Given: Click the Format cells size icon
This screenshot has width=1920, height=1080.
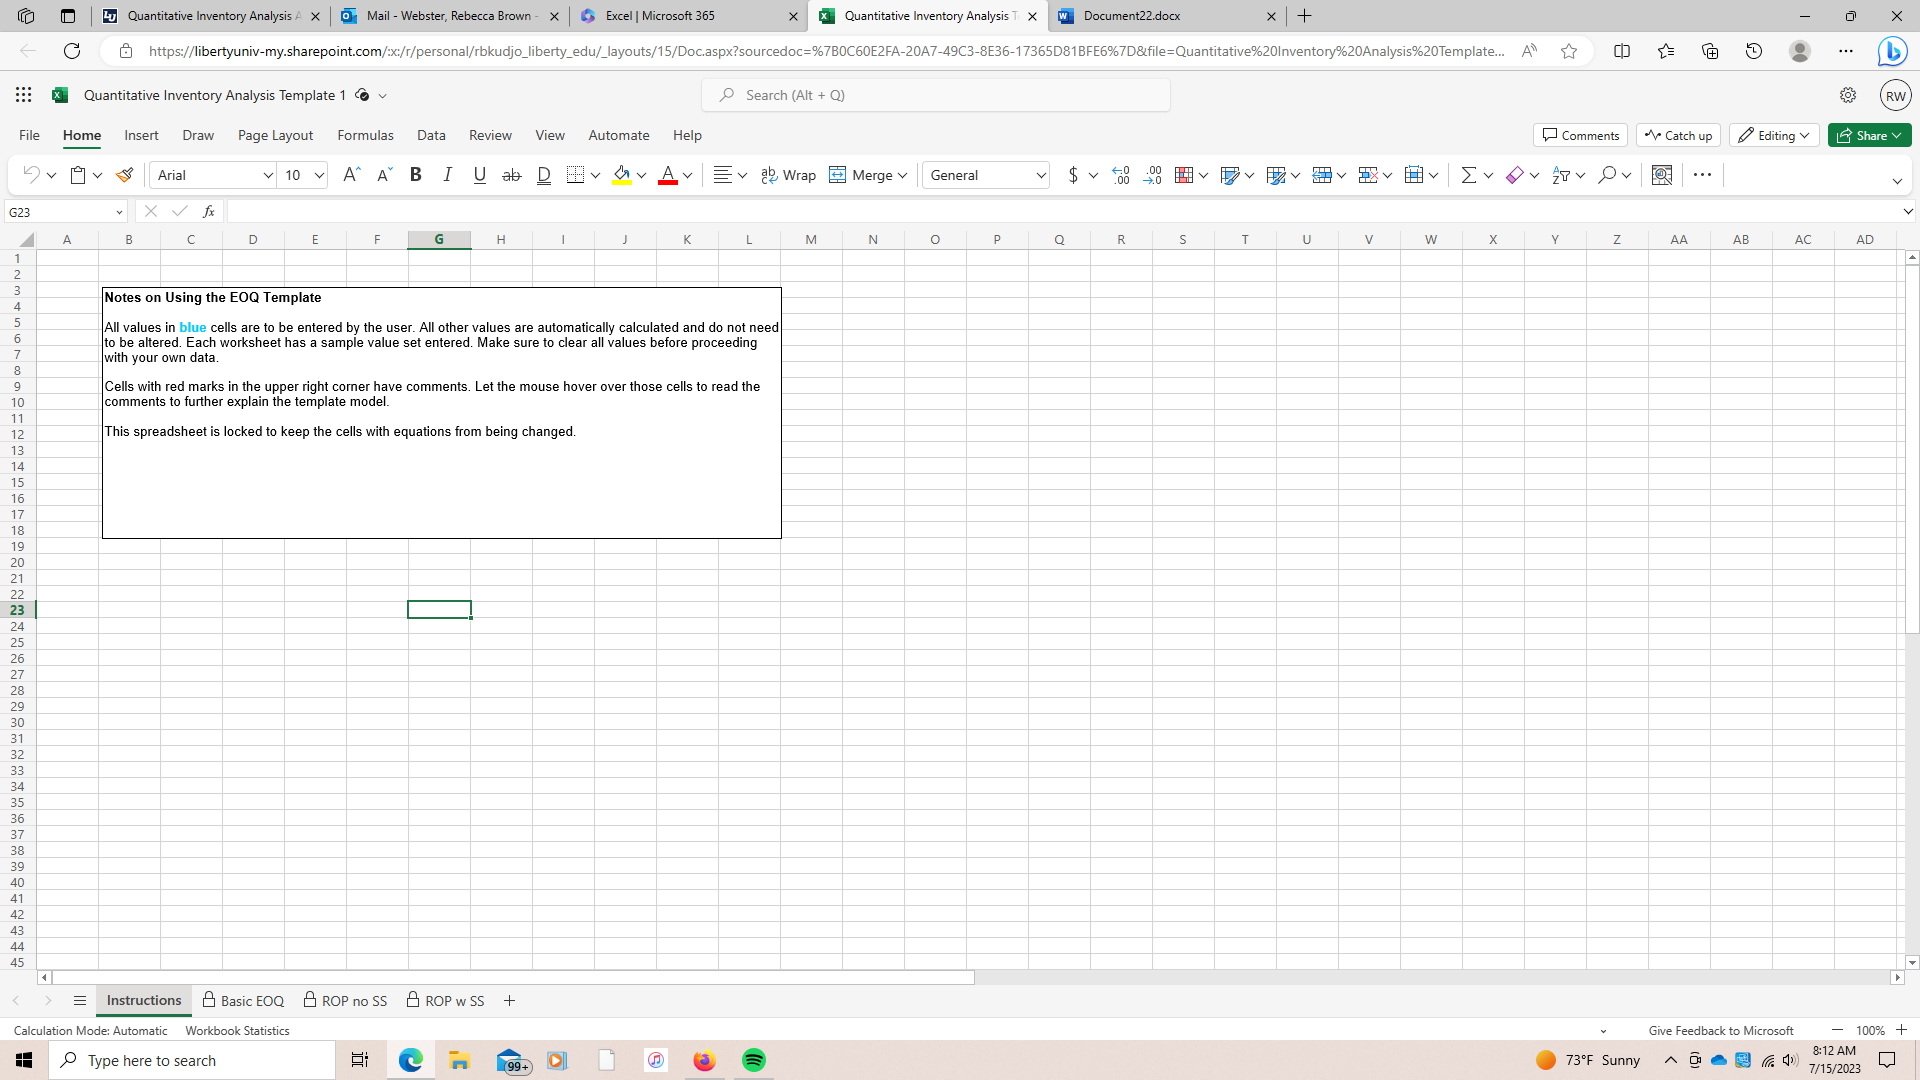Looking at the screenshot, I should [1414, 175].
